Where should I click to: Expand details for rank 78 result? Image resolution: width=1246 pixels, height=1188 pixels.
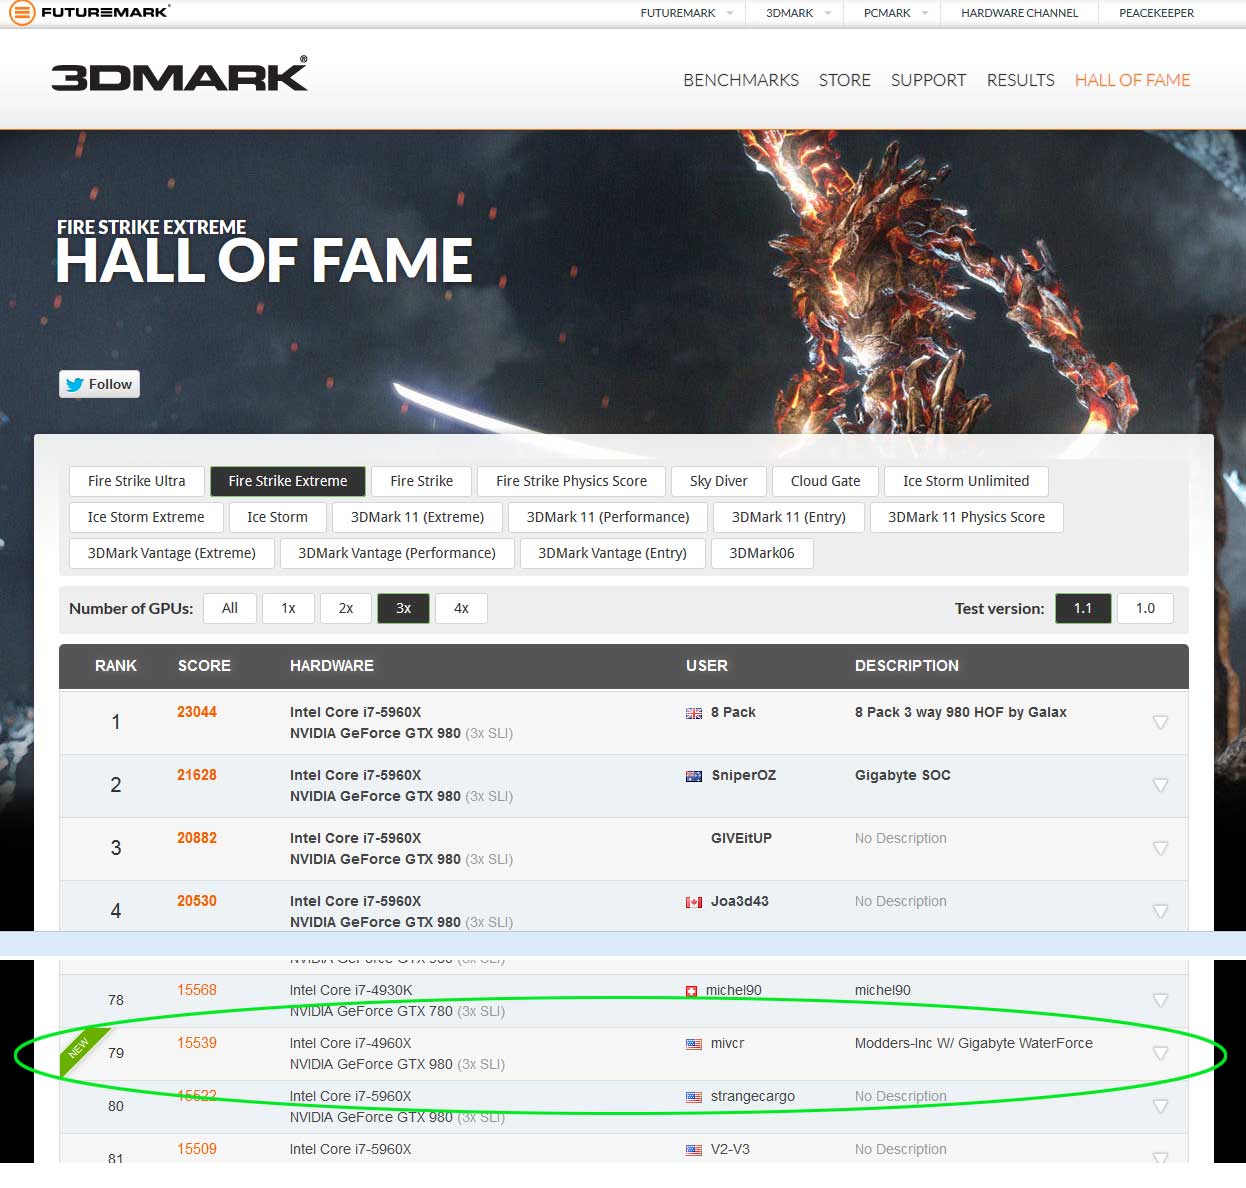(x=1160, y=1000)
